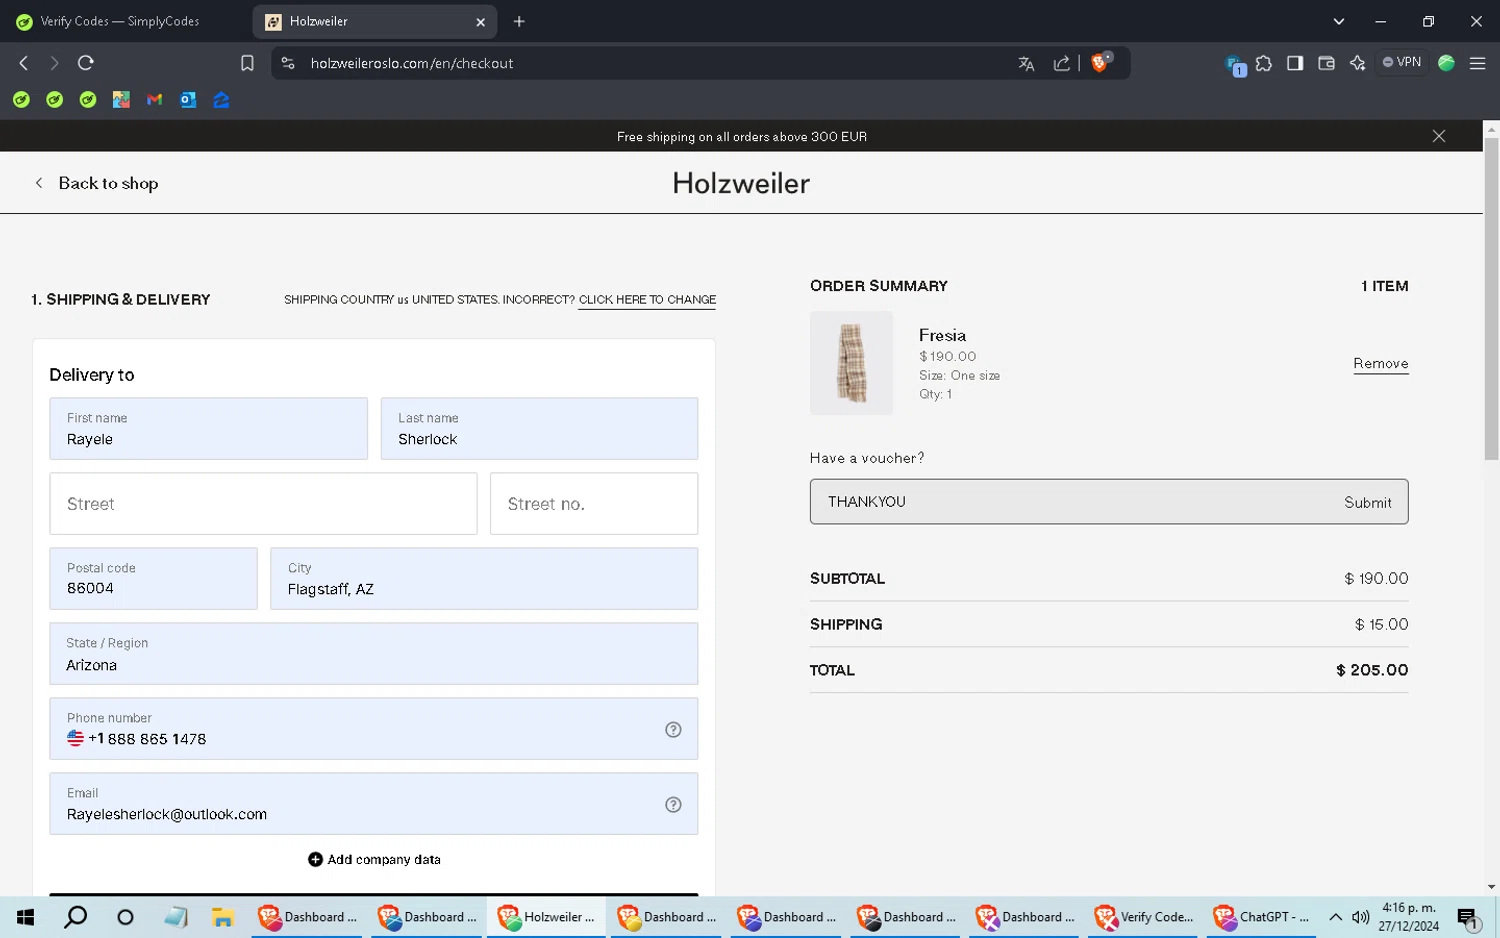
Task: Click the plus icon beside Add company data
Action: point(315,860)
